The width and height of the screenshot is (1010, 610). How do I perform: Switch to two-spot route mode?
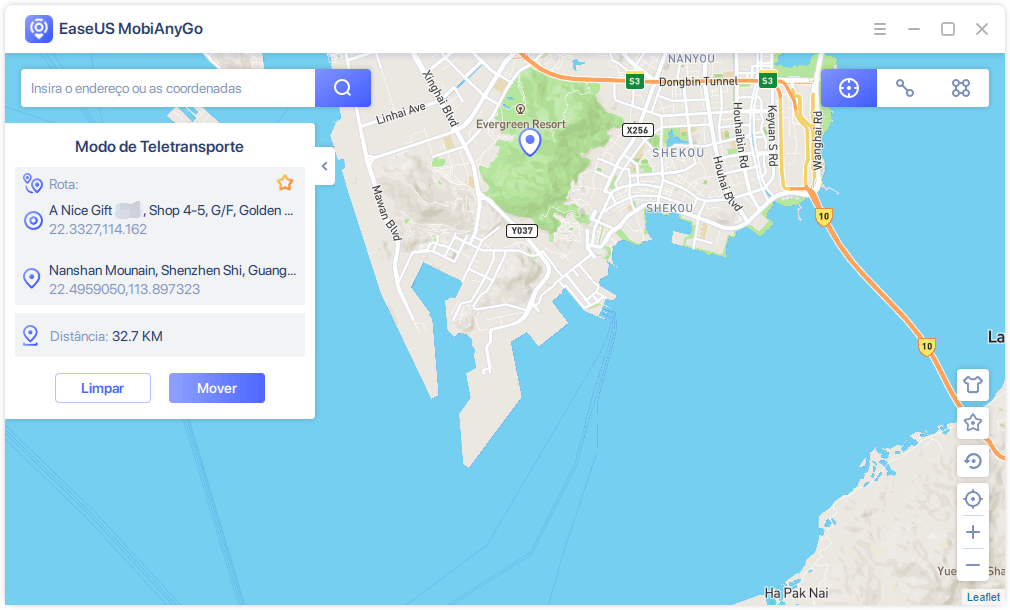[905, 88]
